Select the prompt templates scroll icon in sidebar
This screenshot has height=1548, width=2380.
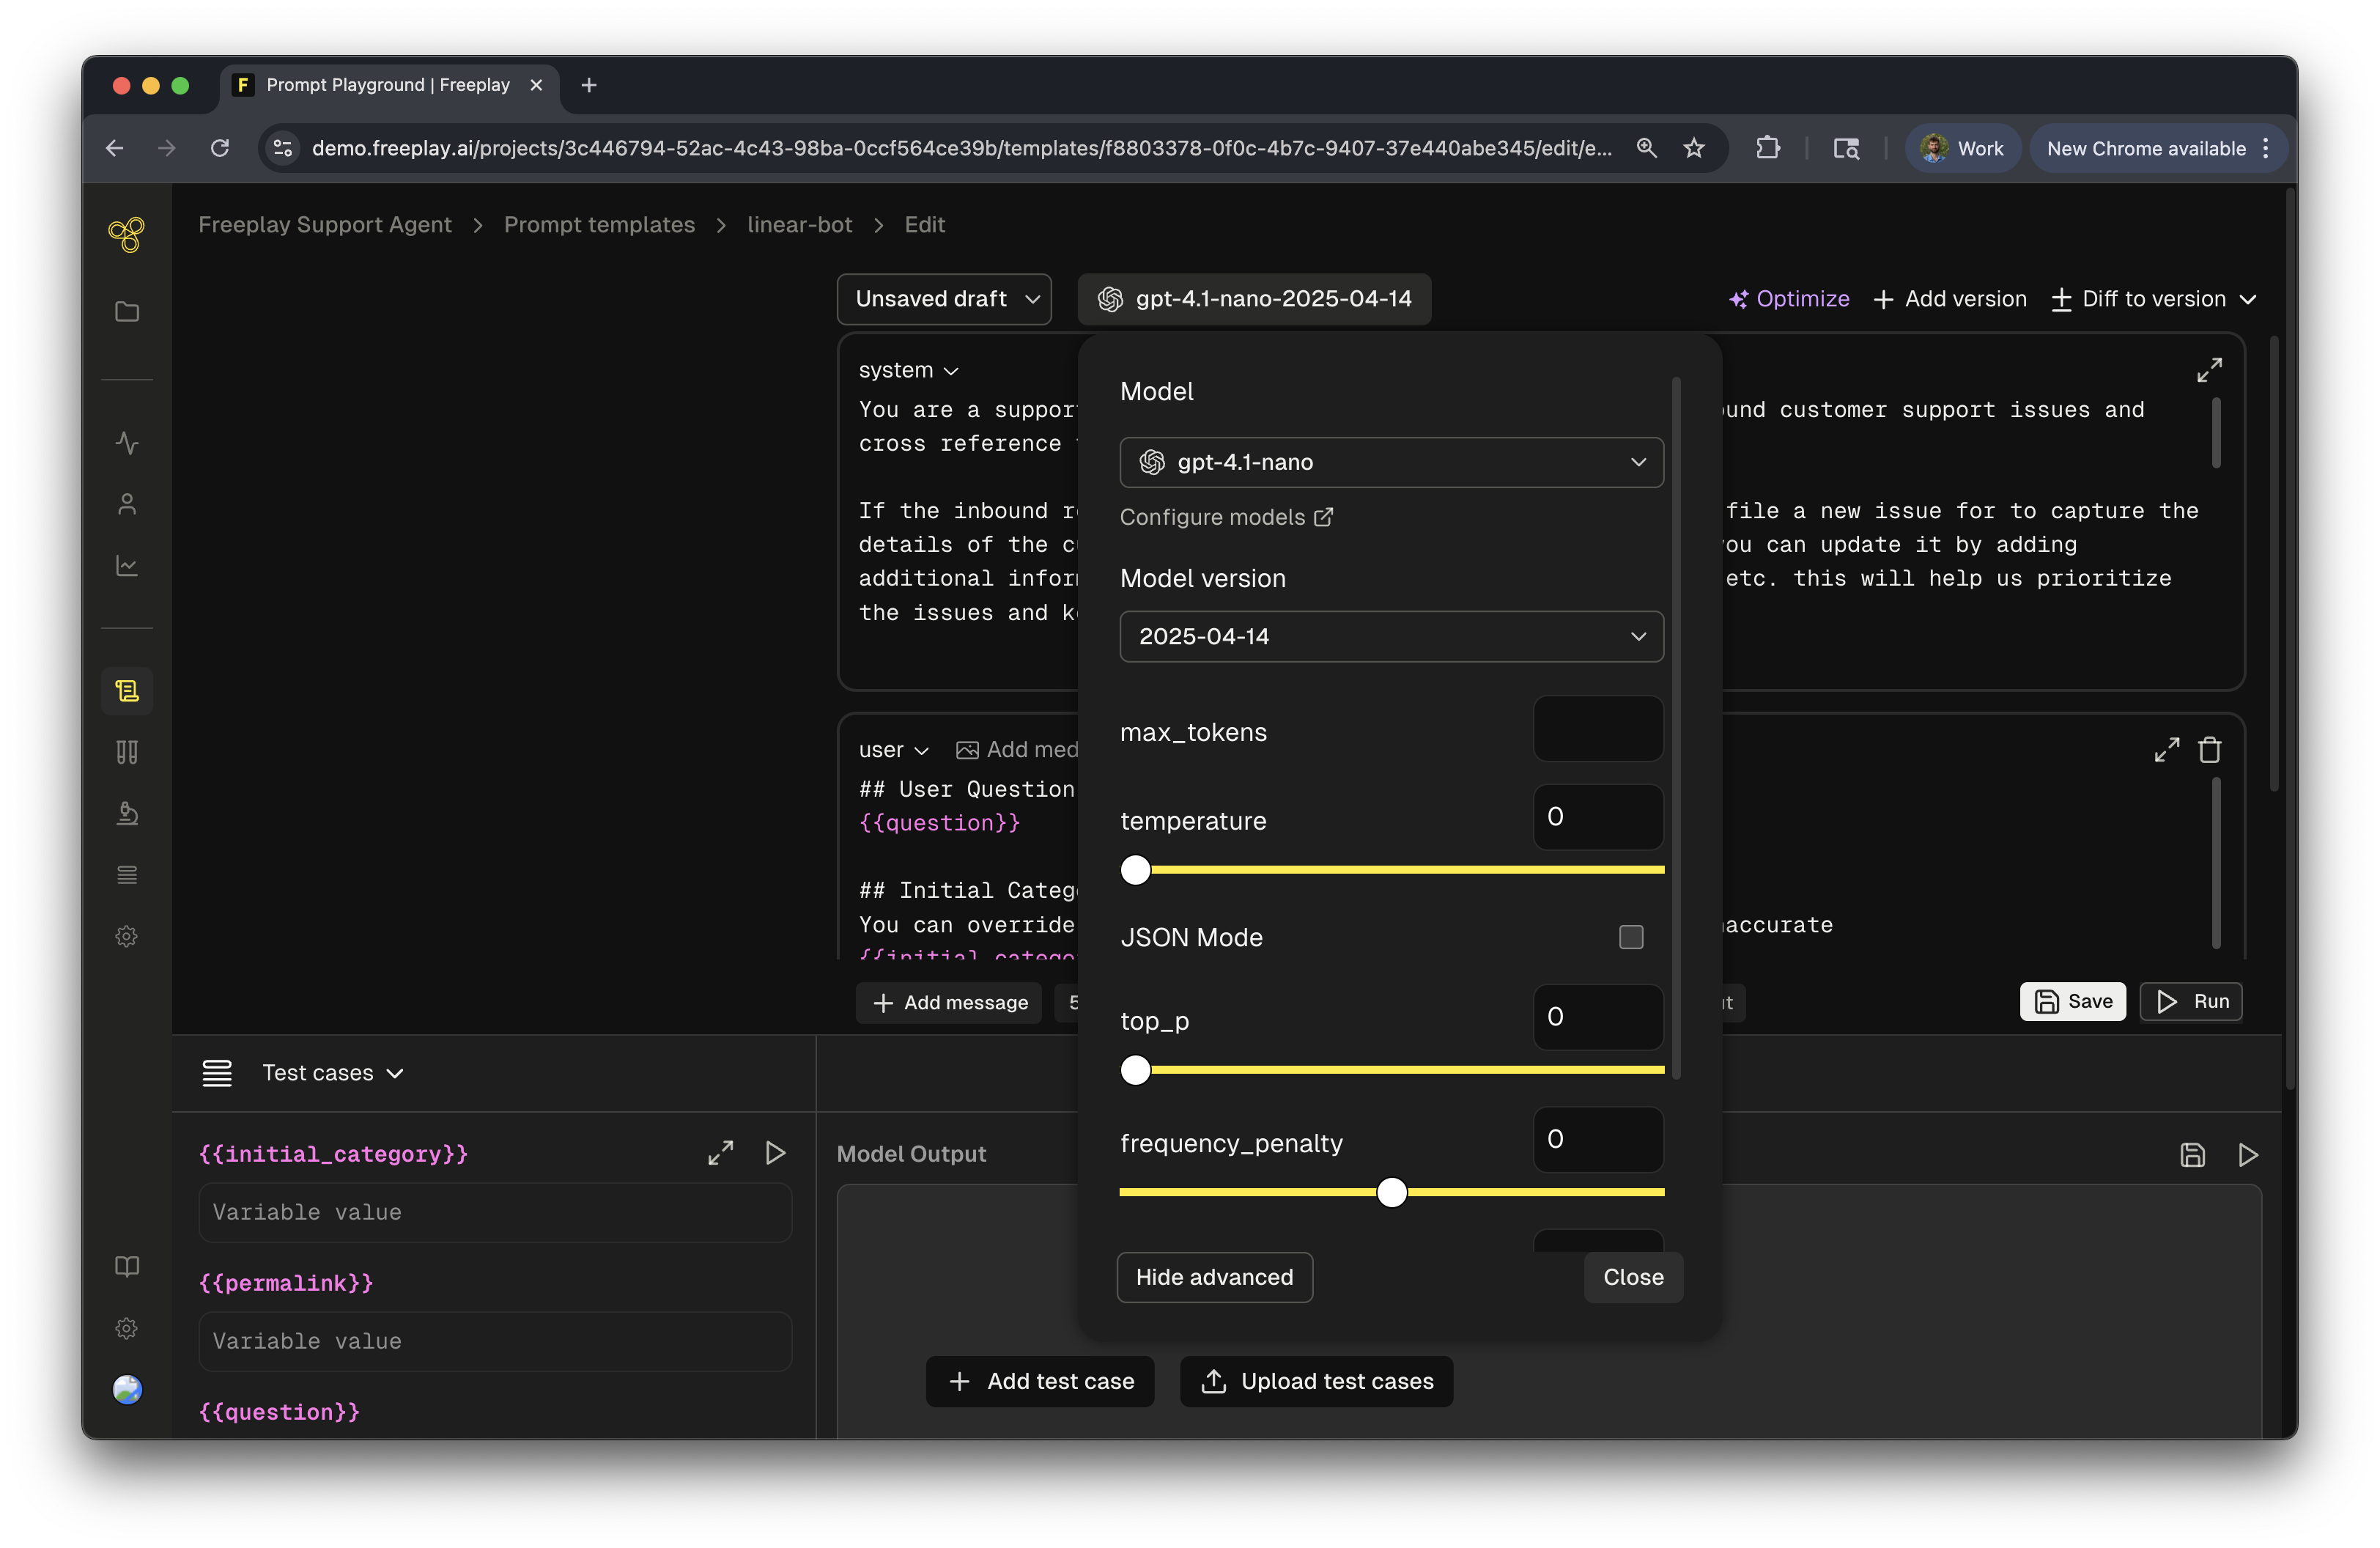click(x=127, y=691)
